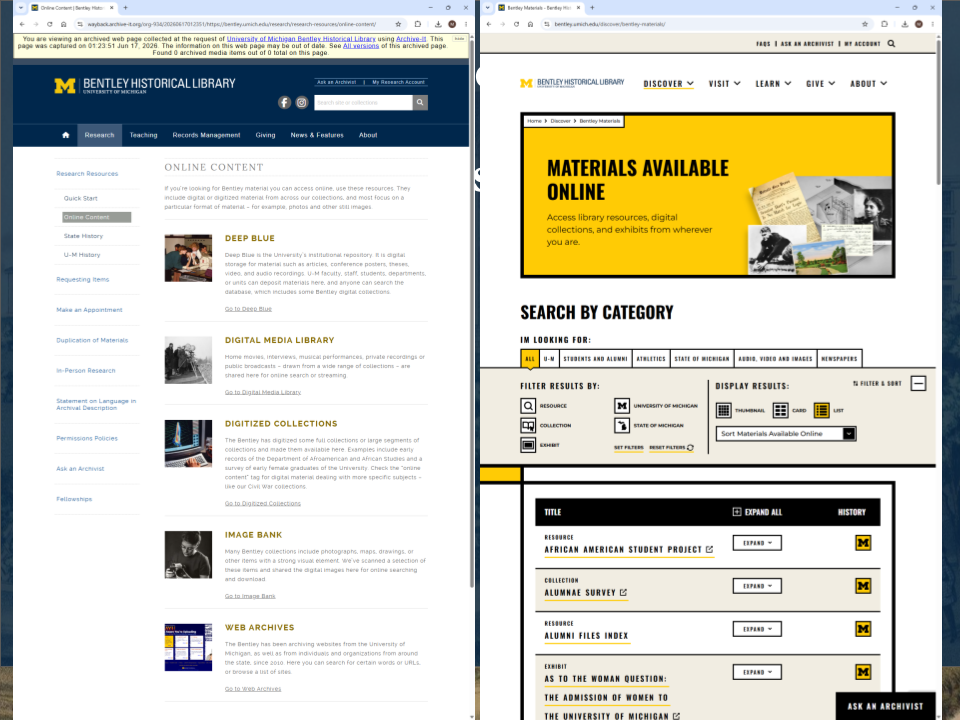Click Filter & Sort label
Viewport: 960px width, 720px height.
[x=877, y=384]
